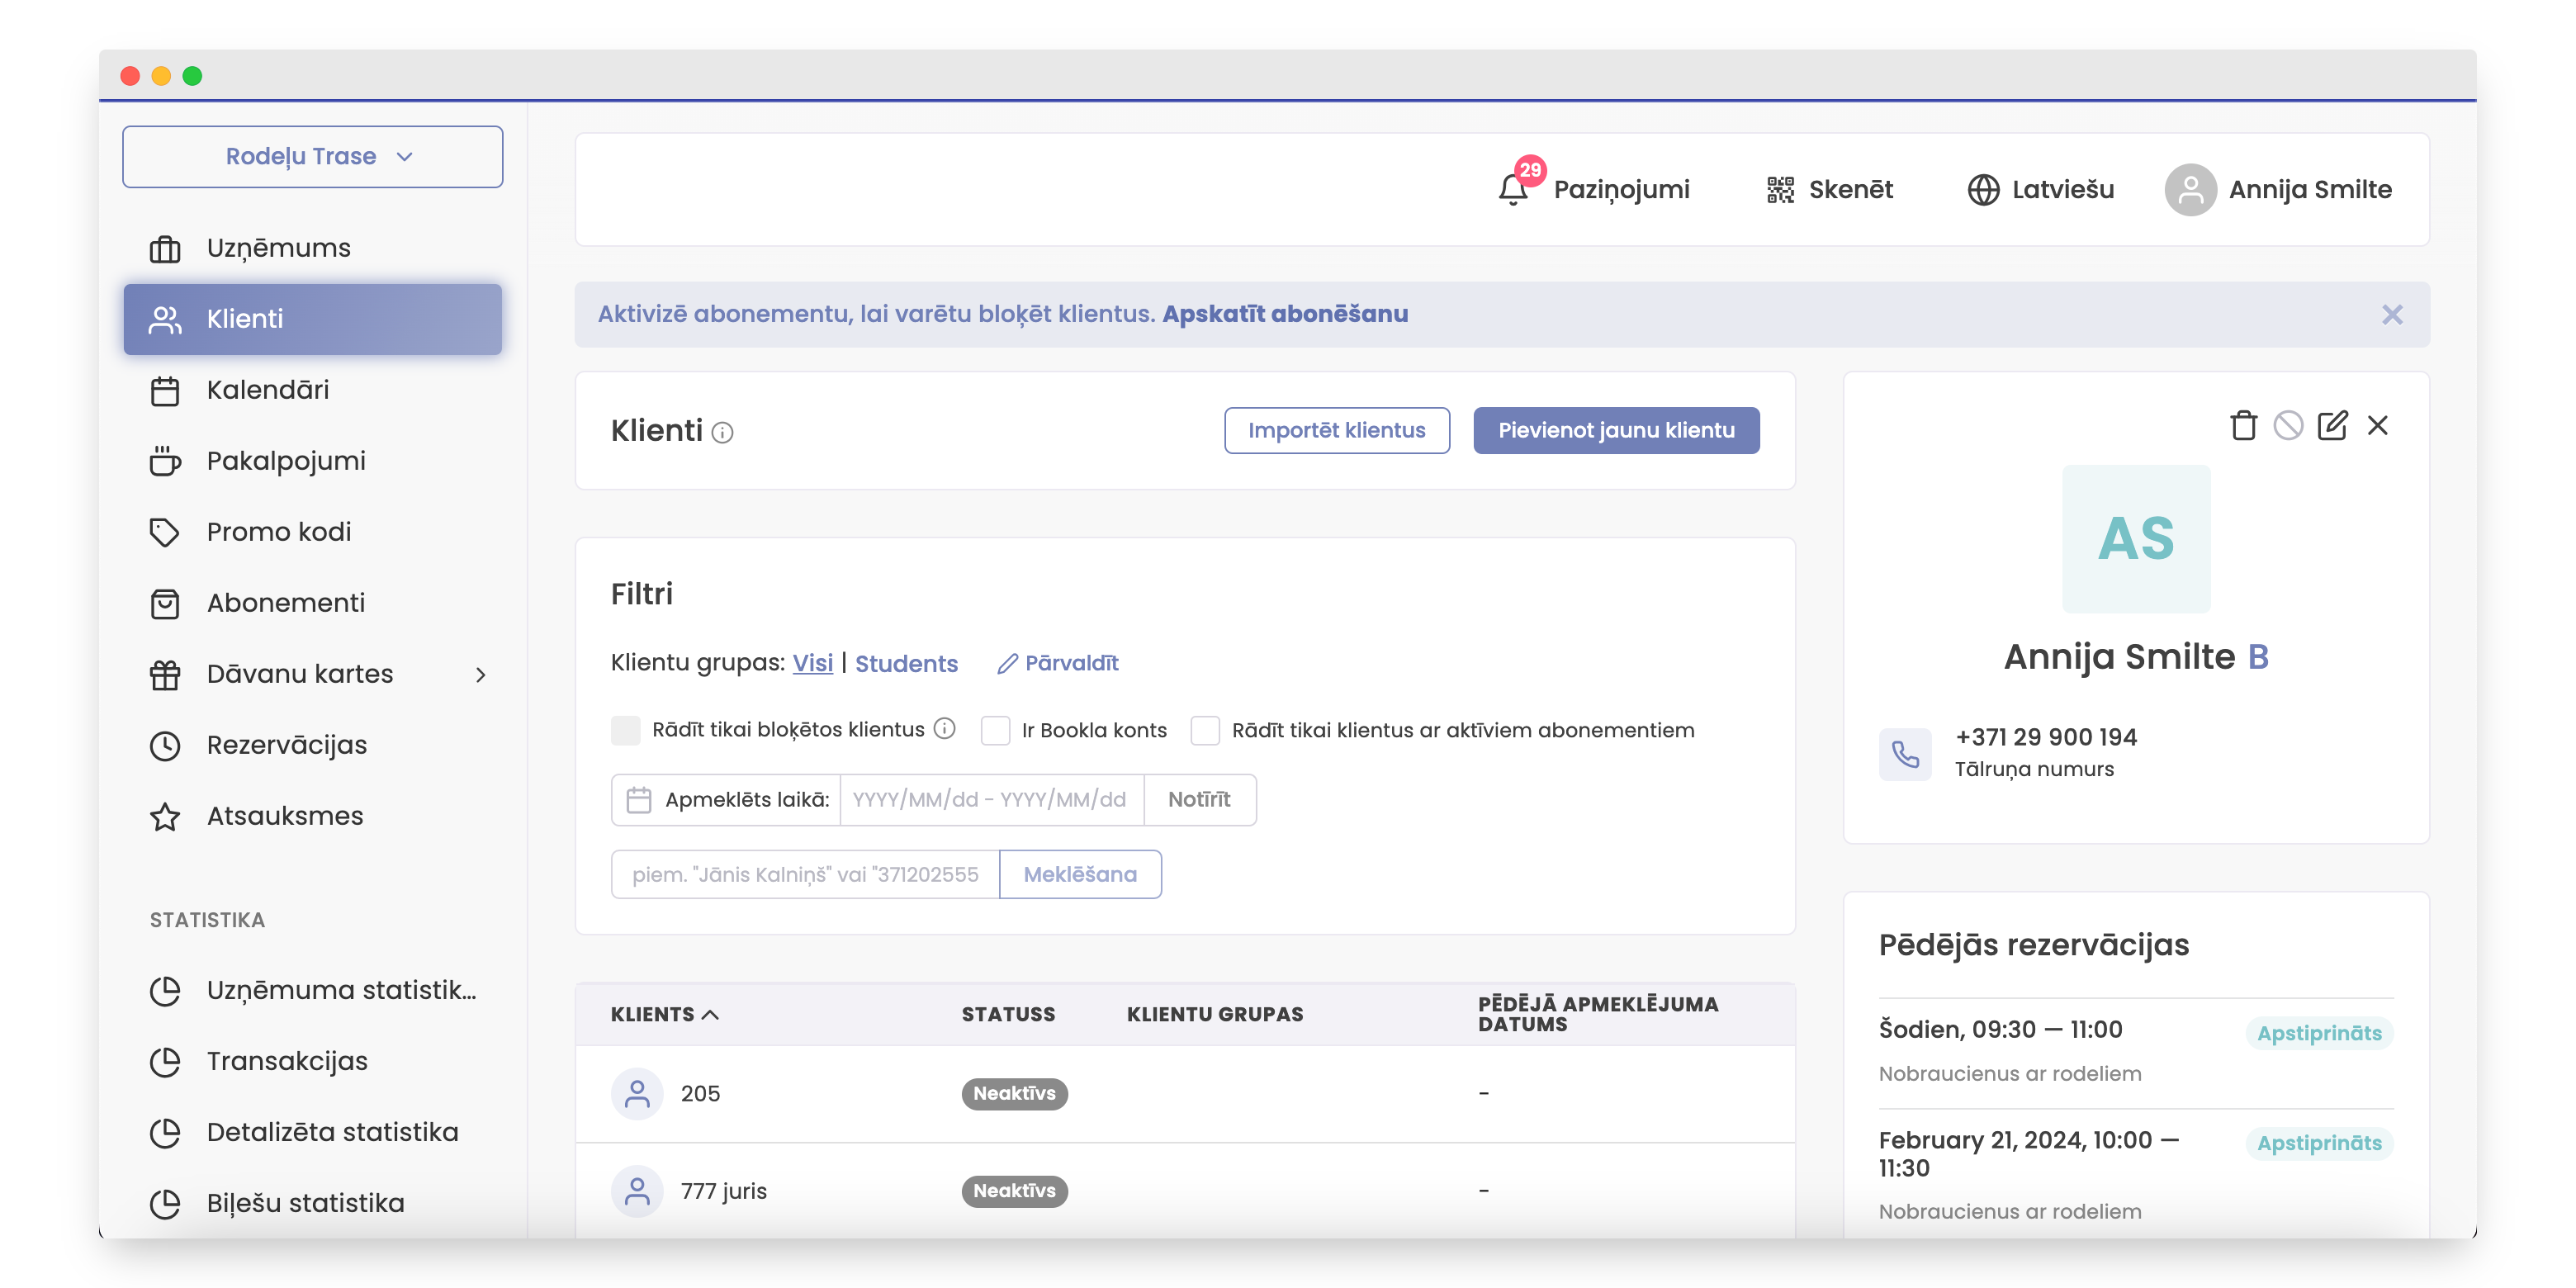This screenshot has width=2576, height=1288.
Task: Open the Rodeļu Trase company dropdown
Action: tap(312, 156)
